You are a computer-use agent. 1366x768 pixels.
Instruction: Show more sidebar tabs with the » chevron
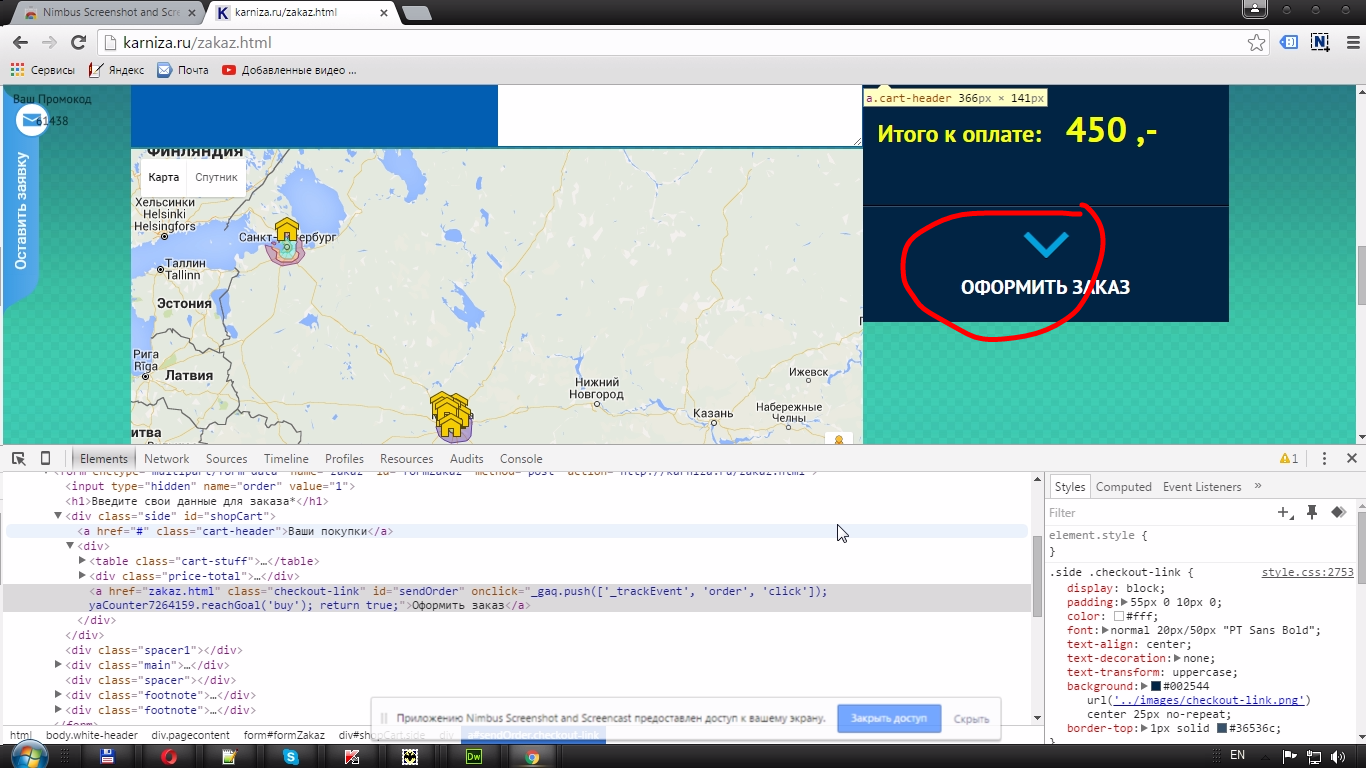(x=1258, y=486)
